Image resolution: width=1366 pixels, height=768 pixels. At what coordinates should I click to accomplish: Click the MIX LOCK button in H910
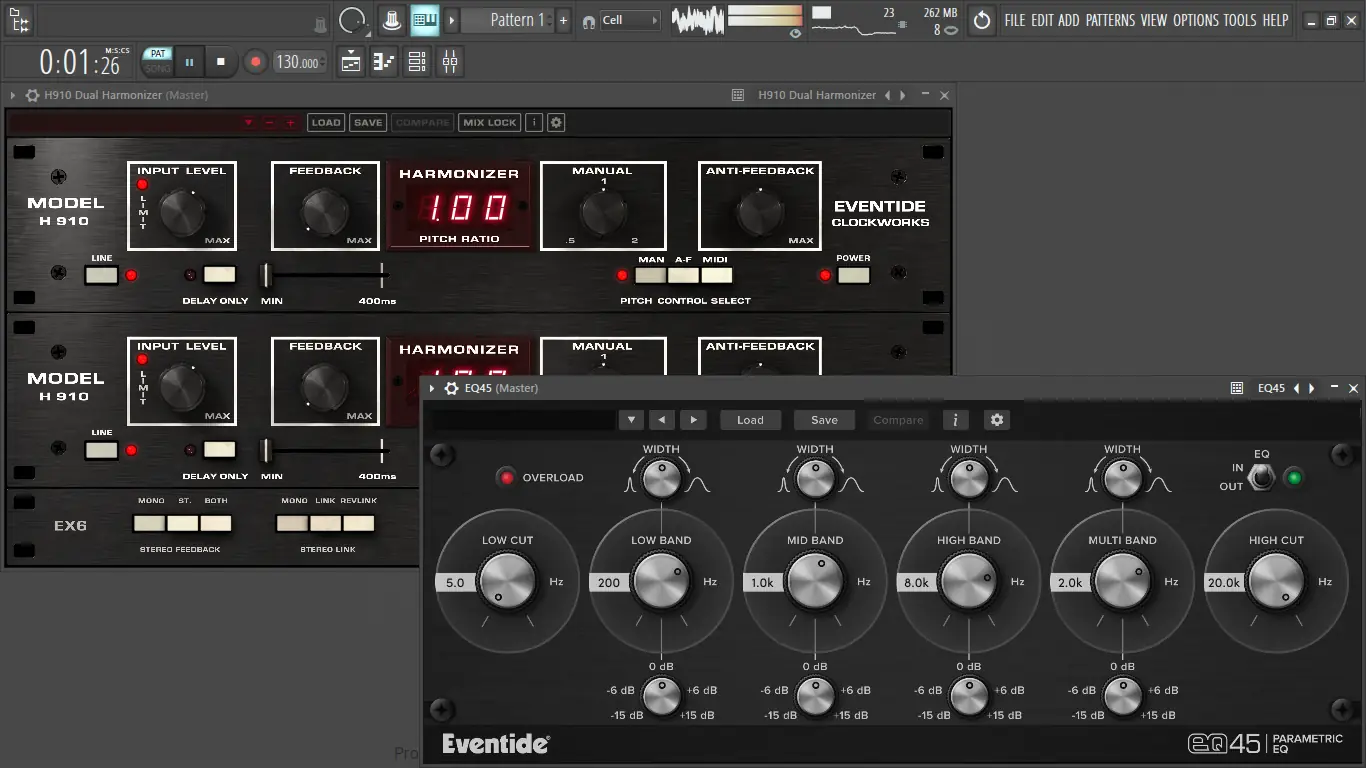(489, 123)
